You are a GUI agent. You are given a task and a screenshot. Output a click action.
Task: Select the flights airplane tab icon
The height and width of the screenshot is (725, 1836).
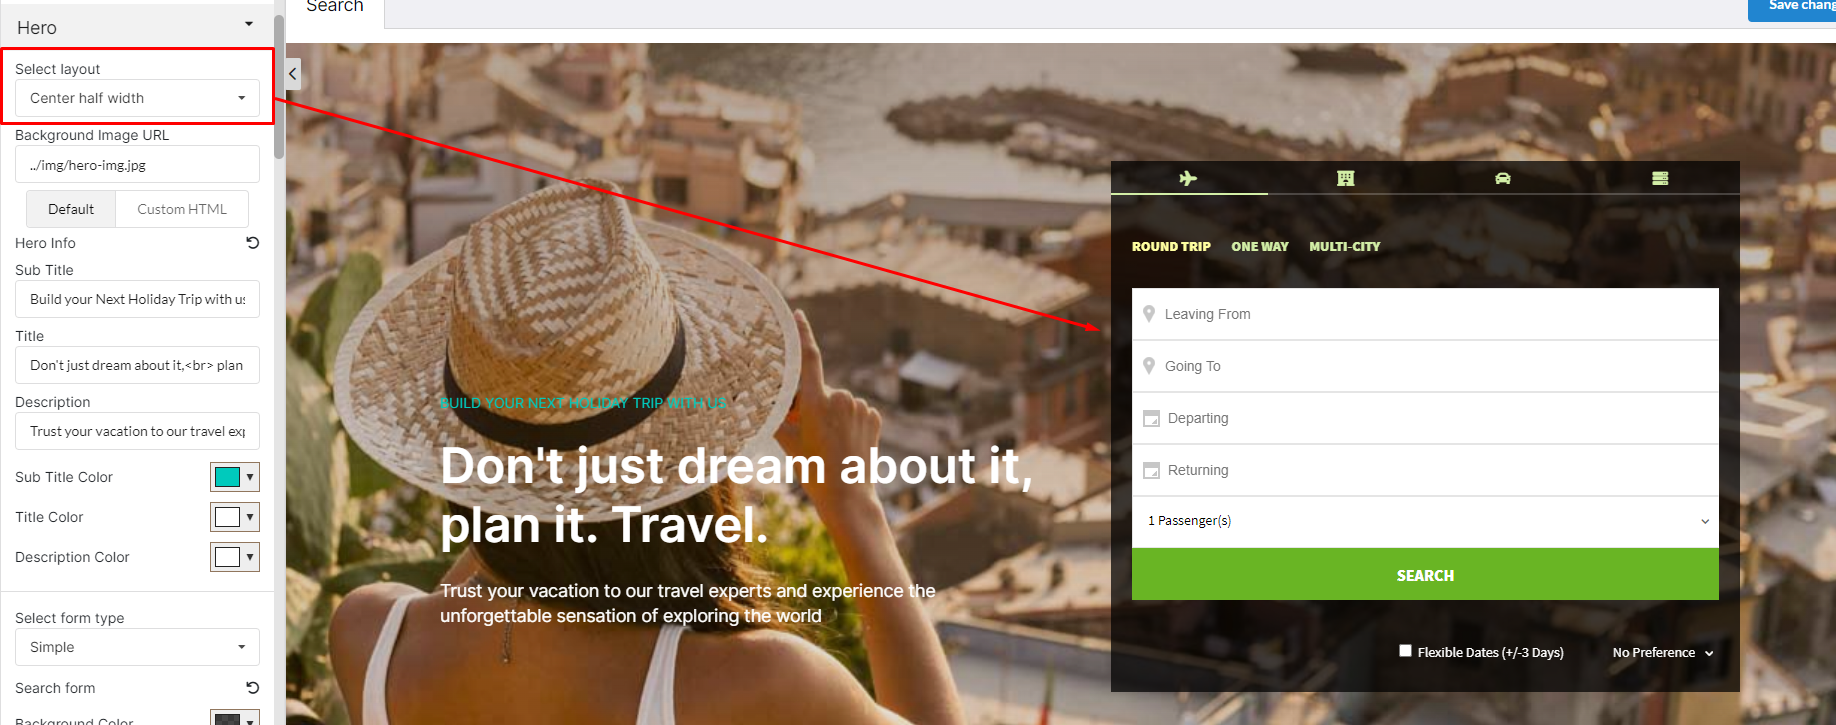pyautogui.click(x=1188, y=178)
